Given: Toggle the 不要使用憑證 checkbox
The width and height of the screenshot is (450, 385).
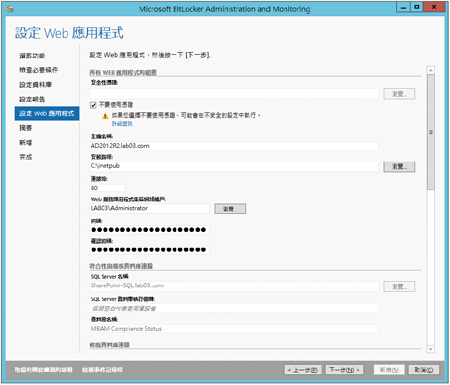Looking at the screenshot, I should click(93, 105).
